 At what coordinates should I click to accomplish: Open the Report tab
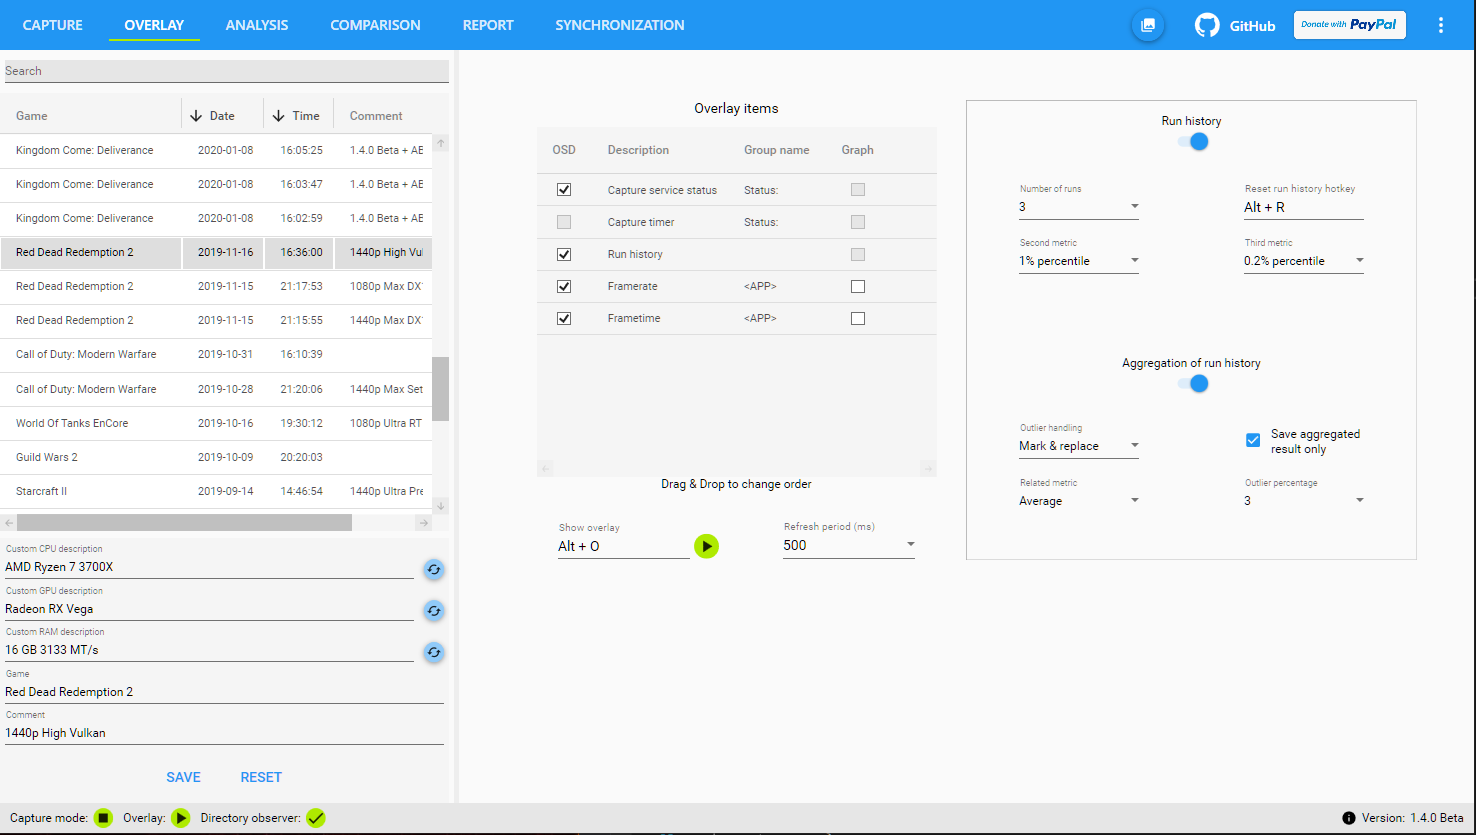click(x=488, y=25)
